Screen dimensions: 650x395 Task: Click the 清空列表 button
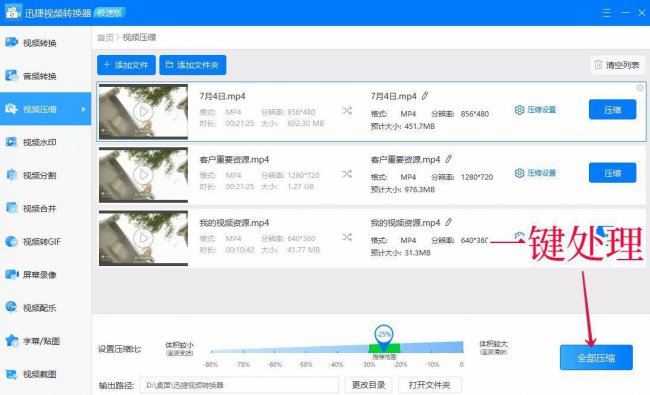[x=617, y=65]
